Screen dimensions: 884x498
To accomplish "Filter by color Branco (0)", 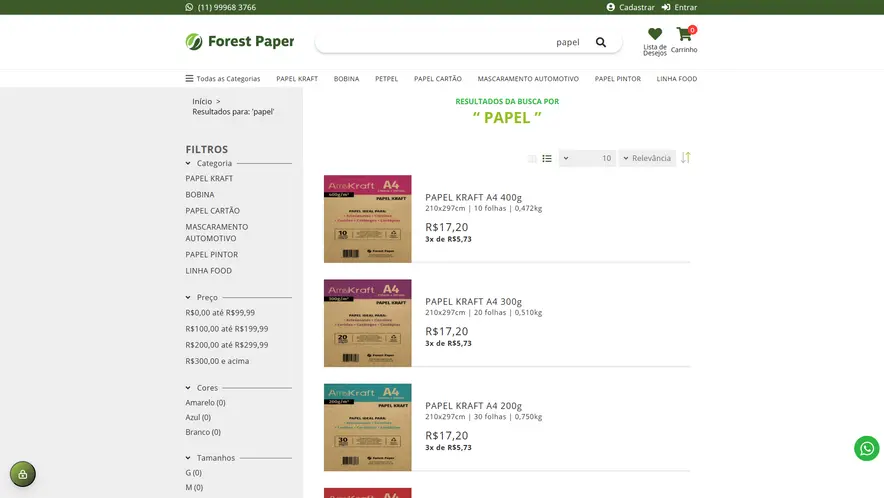I will [203, 432].
